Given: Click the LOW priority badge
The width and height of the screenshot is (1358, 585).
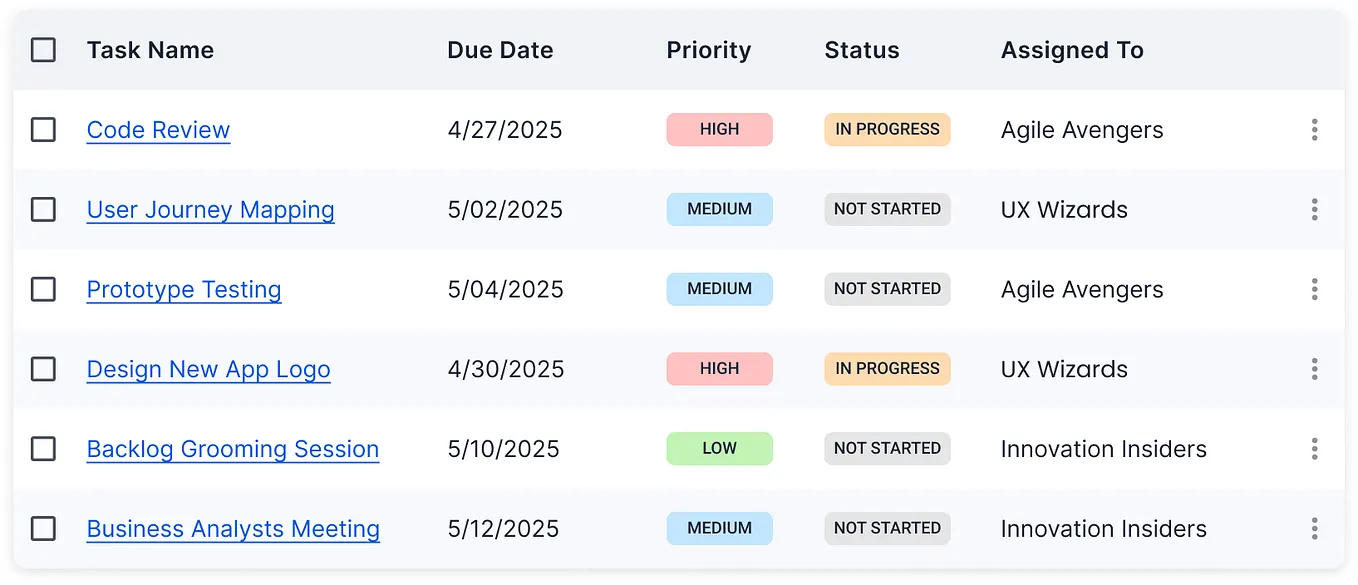Looking at the screenshot, I should 719,449.
